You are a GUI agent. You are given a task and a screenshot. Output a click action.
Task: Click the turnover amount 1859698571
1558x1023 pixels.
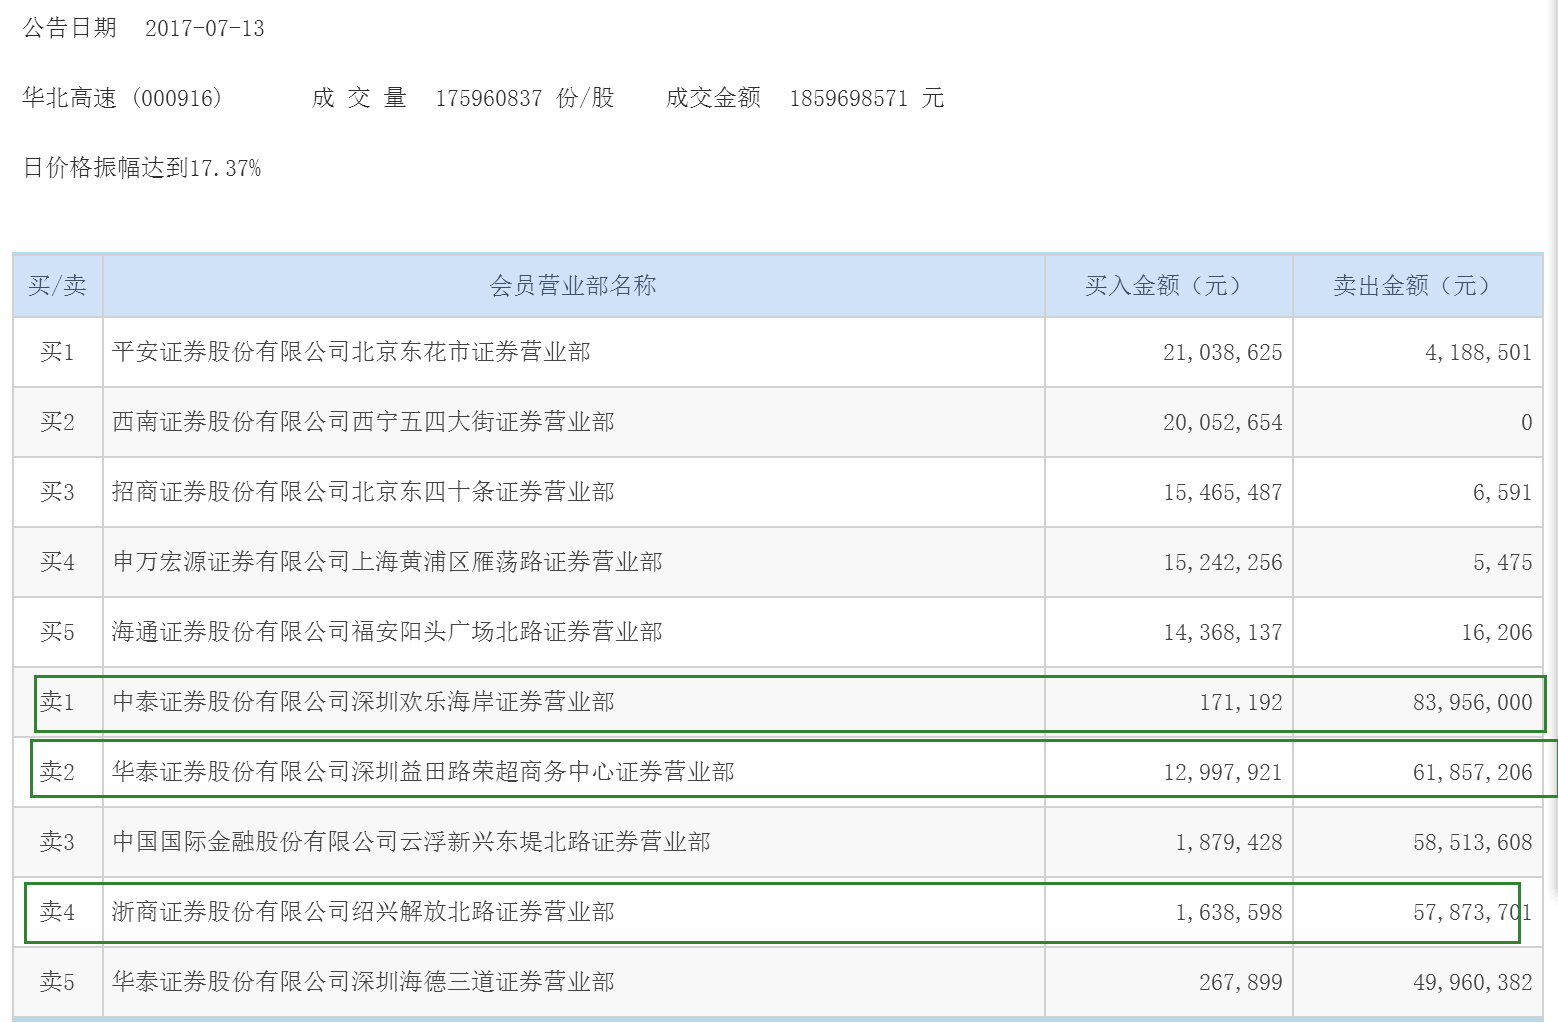point(848,98)
